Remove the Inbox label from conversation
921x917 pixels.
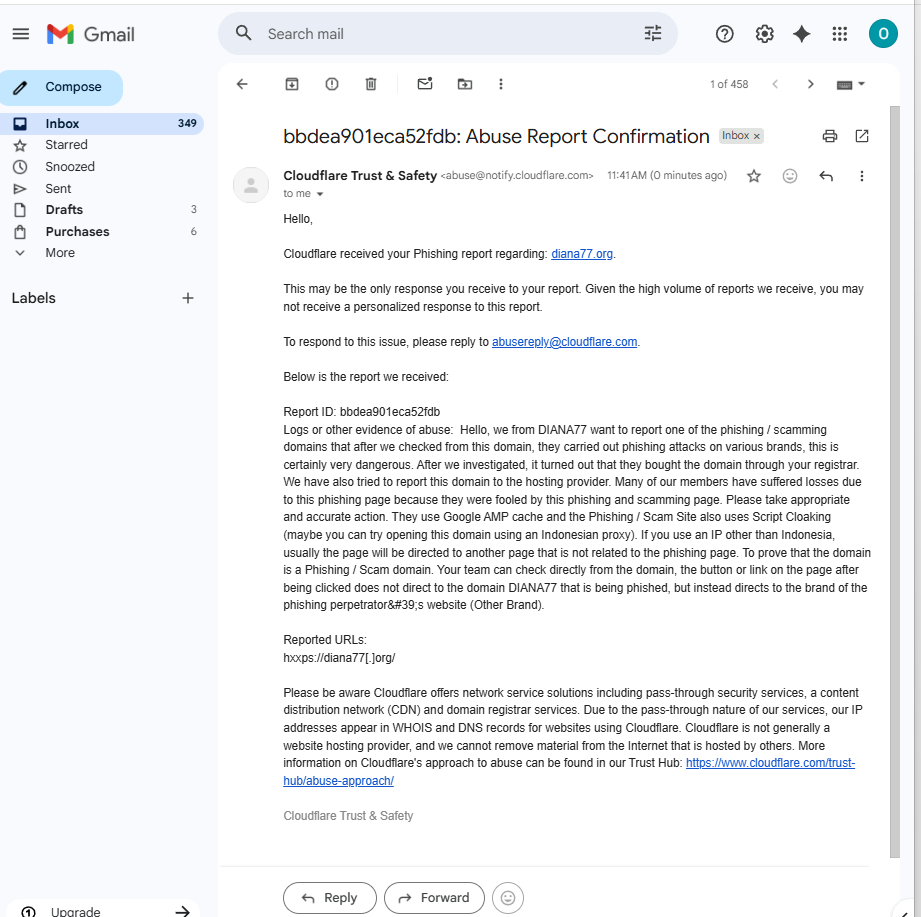[757, 136]
